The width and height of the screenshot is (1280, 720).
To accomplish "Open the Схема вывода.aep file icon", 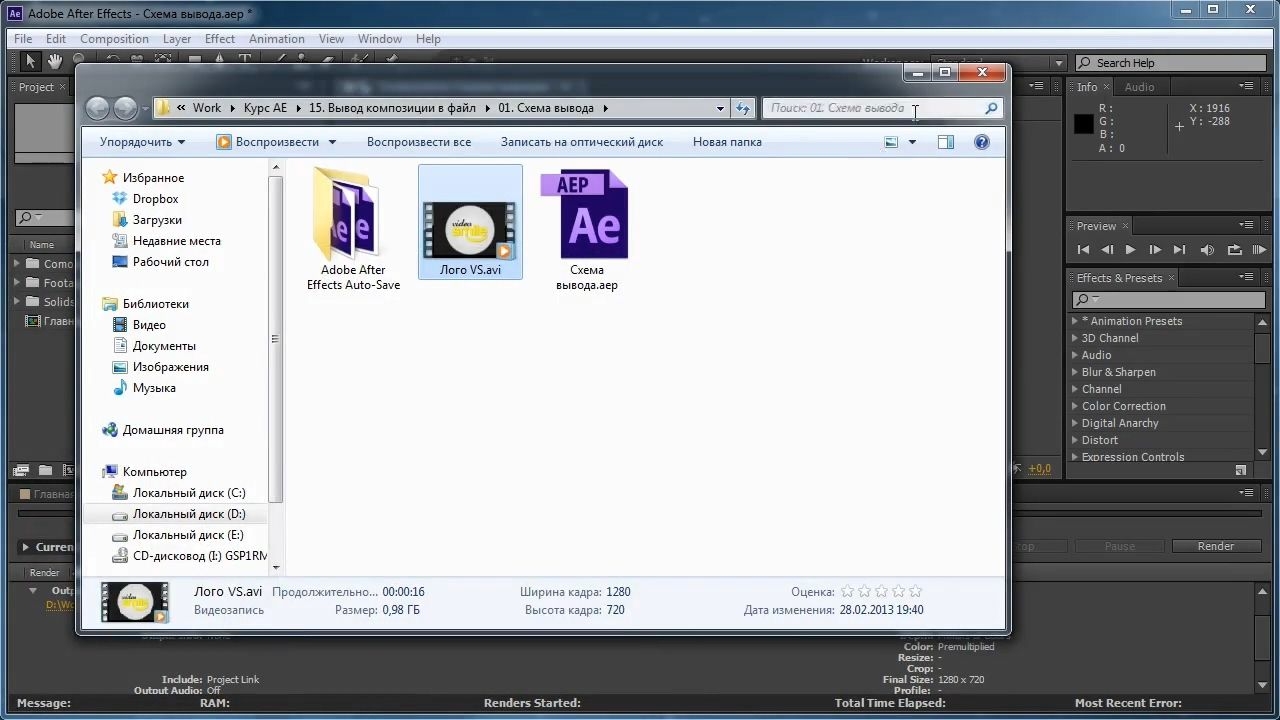I will [x=586, y=215].
